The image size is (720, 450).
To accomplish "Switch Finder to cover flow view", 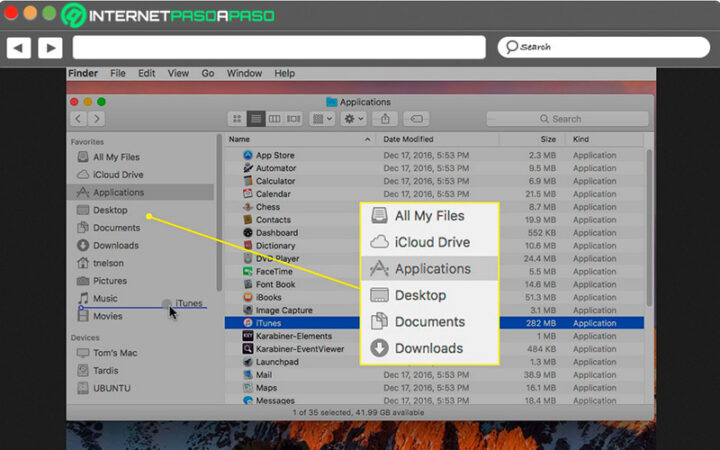I will (293, 119).
